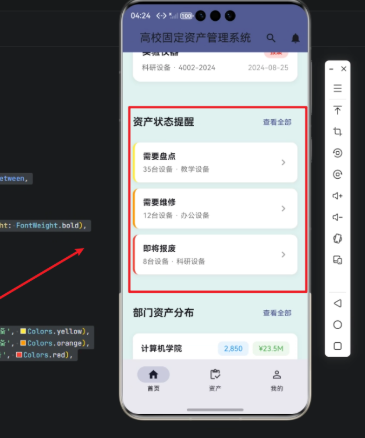
Task: Click the rotate-left icon in emulator toolbar
Action: (337, 153)
